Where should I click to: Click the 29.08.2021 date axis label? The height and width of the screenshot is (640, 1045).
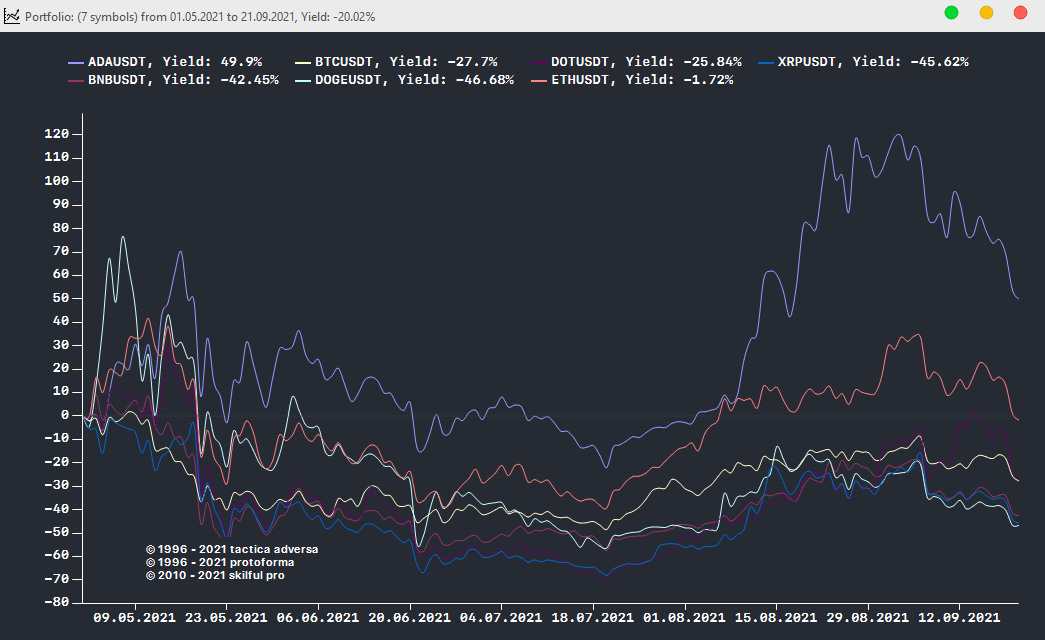pyautogui.click(x=868, y=618)
